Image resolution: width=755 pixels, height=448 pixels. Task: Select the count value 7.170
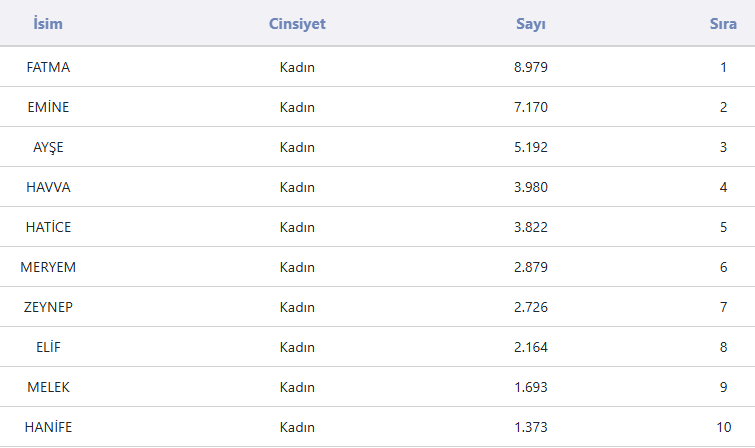[x=530, y=107]
